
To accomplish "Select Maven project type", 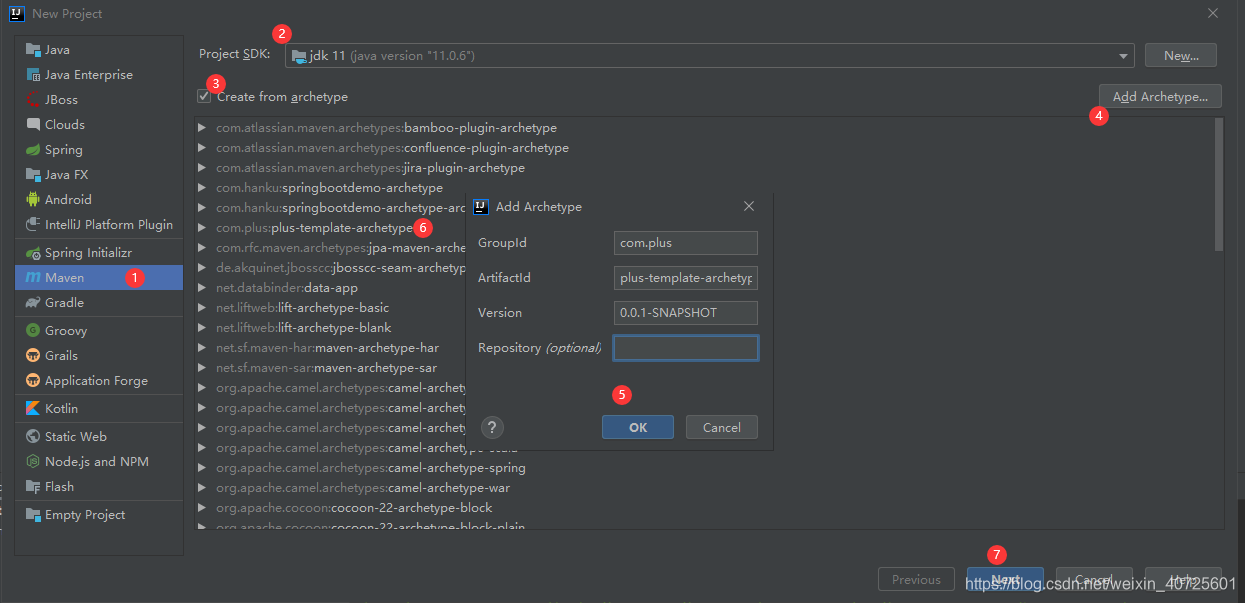I will (99, 278).
